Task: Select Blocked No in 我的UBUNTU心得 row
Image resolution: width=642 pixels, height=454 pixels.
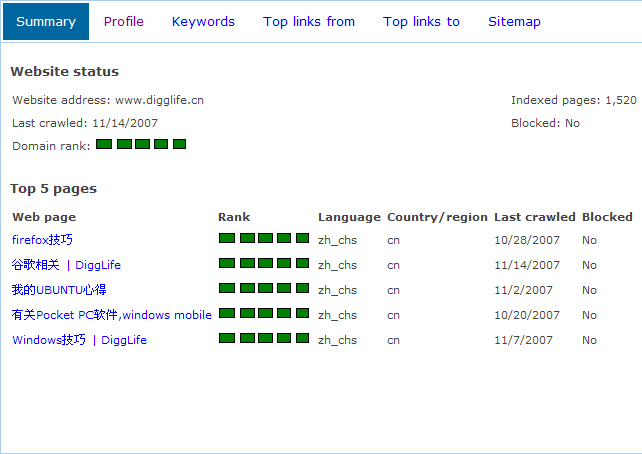Action: 589,290
